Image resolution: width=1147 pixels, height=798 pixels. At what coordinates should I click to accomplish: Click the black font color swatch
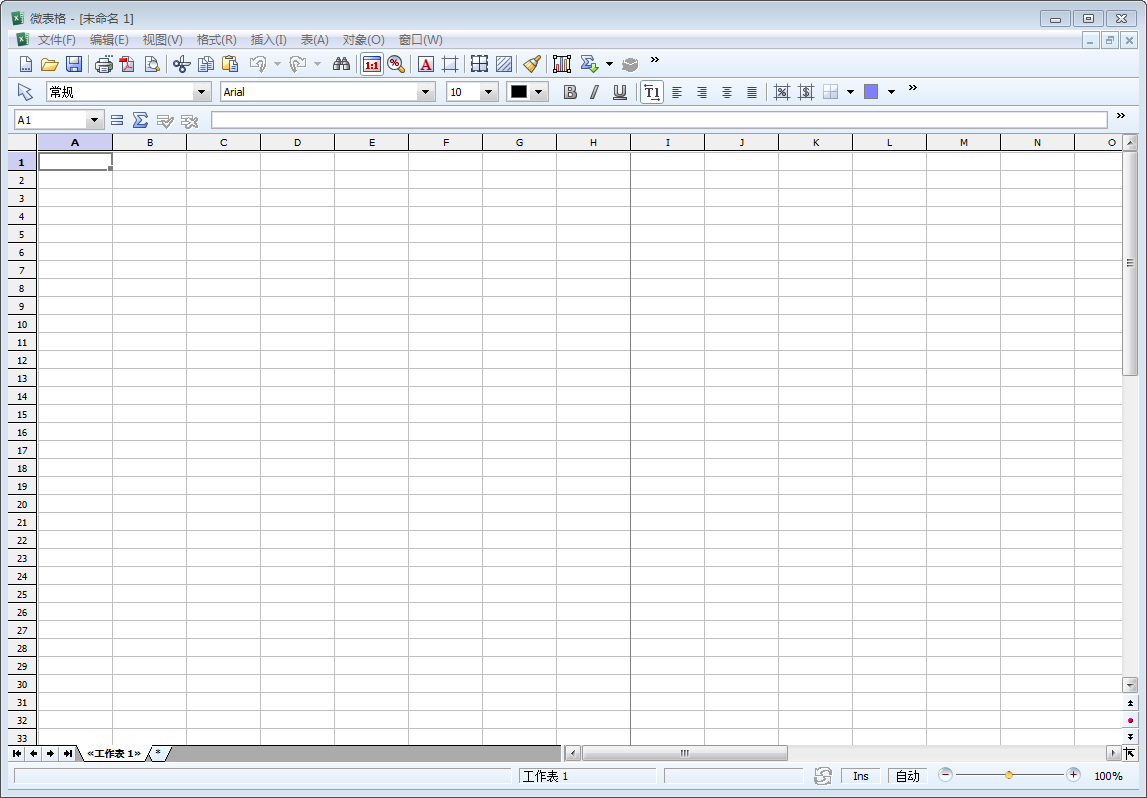point(519,92)
